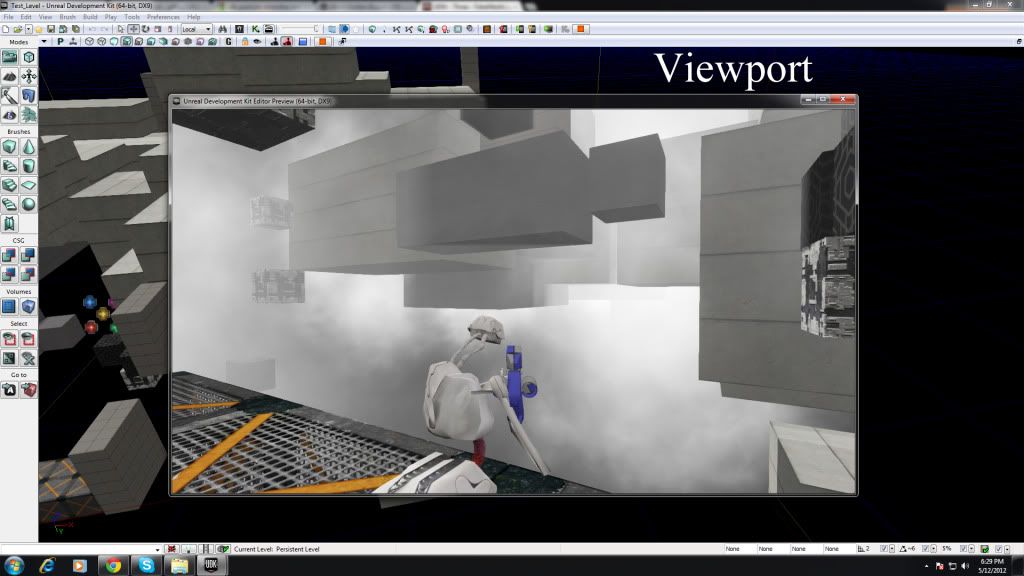Click CSG Subtract button
1024x576 pixels.
point(28,255)
